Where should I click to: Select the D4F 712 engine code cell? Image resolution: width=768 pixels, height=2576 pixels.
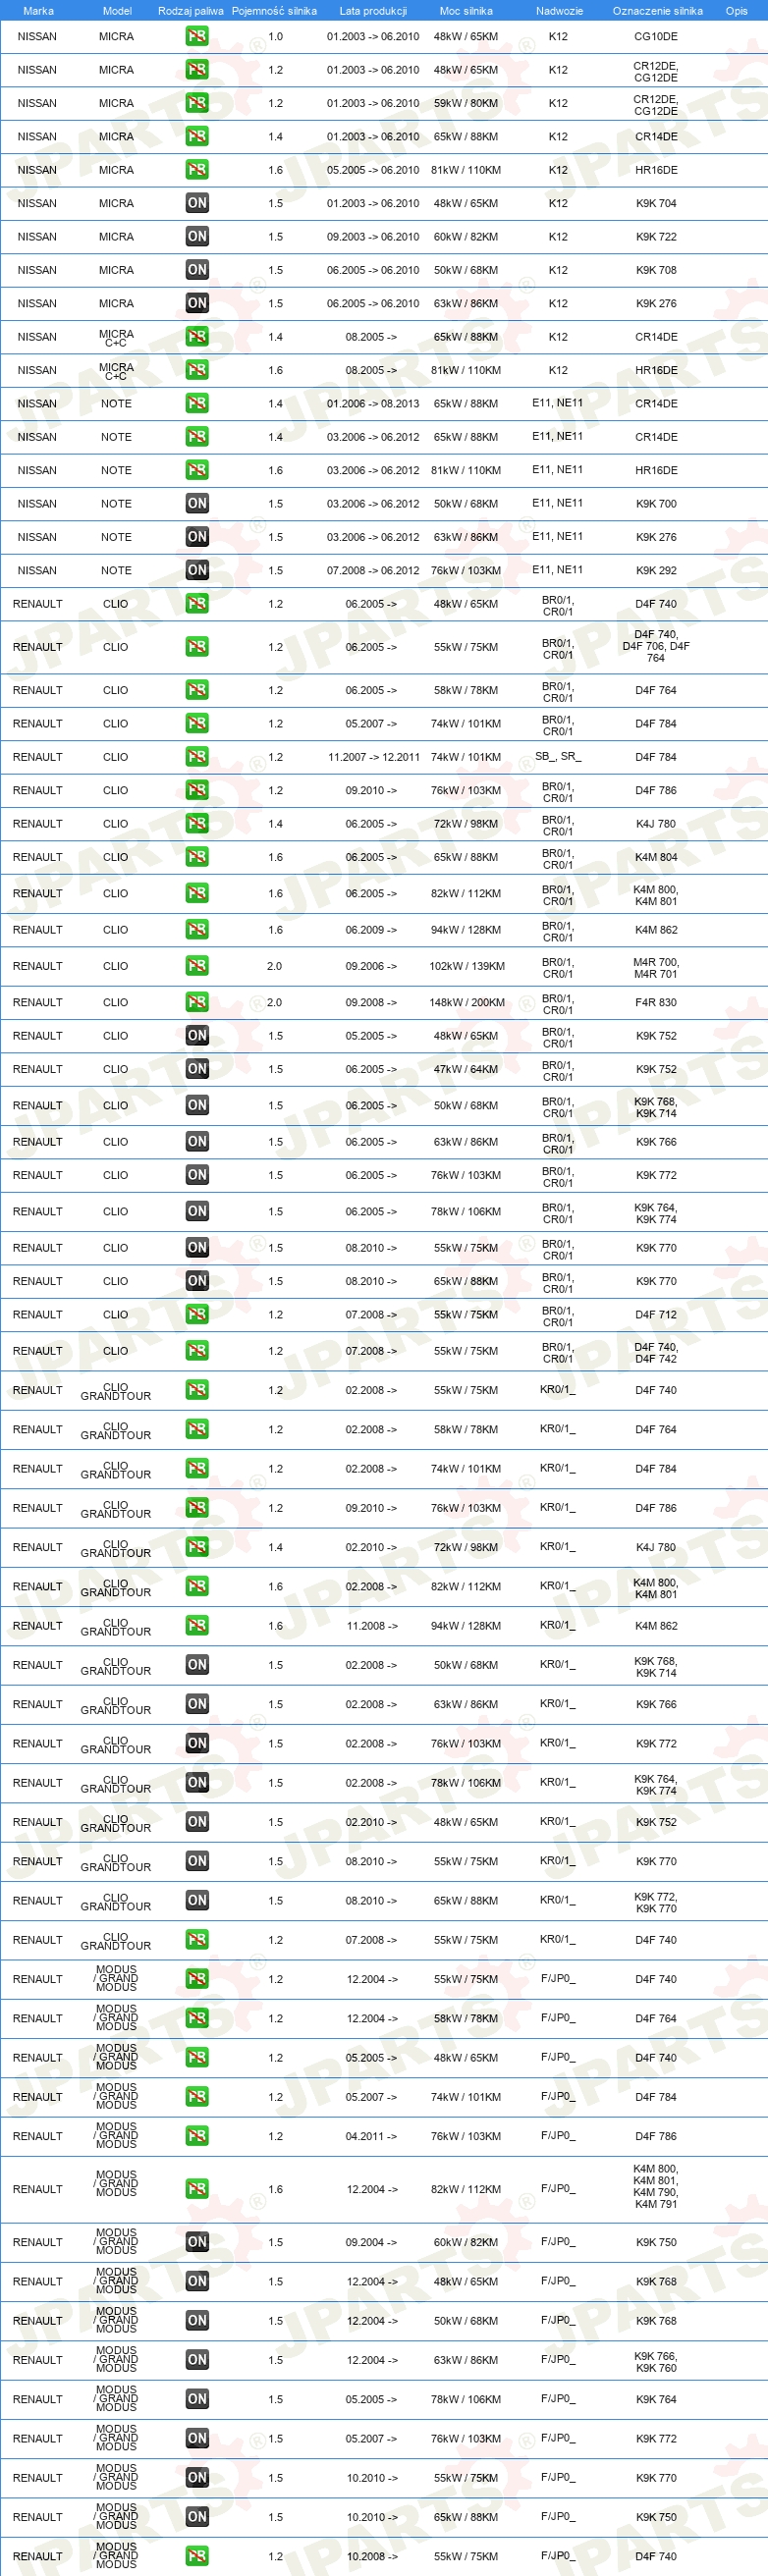(x=656, y=1315)
